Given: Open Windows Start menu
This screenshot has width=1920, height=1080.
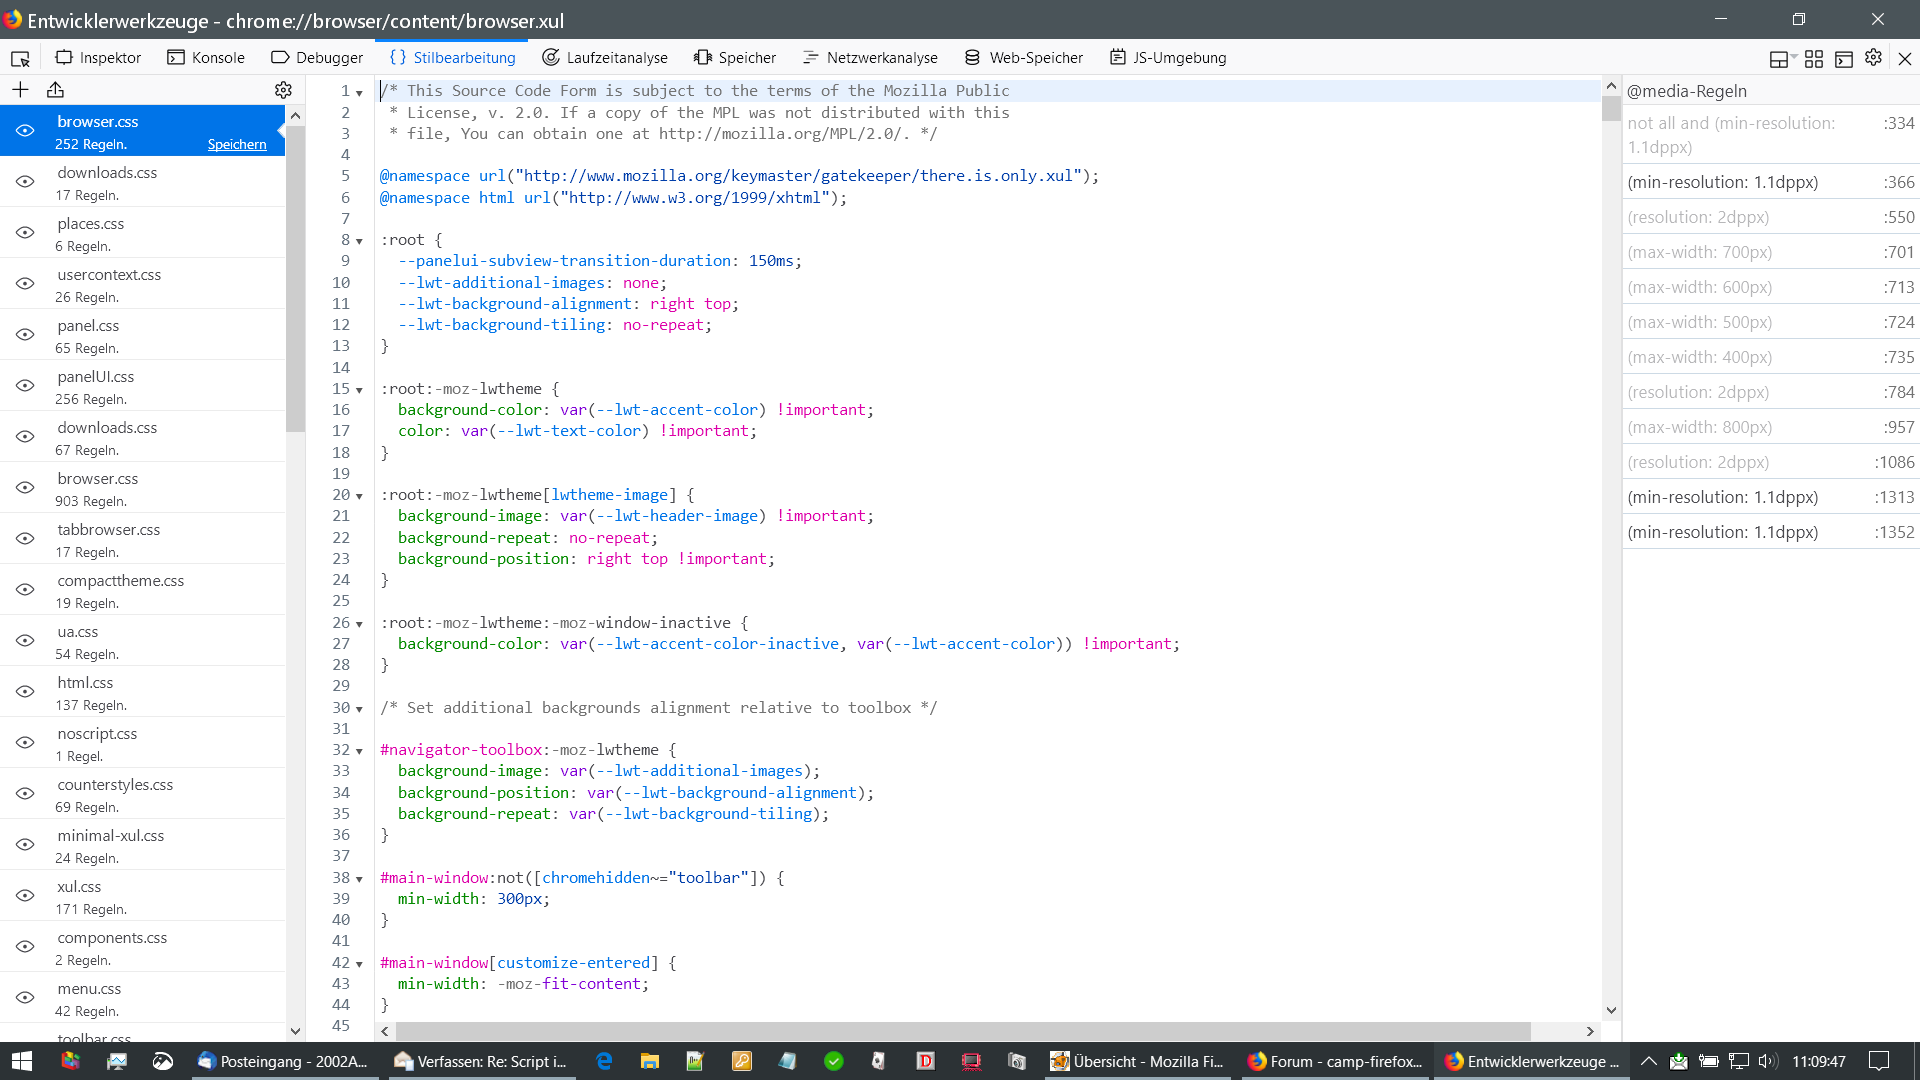Looking at the screenshot, I should [x=22, y=1061].
